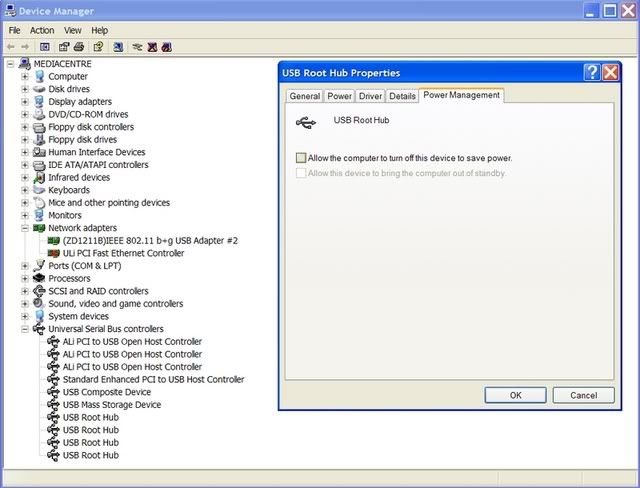640x488 pixels.
Task: Collapse the Network adapters node
Action: (24, 228)
